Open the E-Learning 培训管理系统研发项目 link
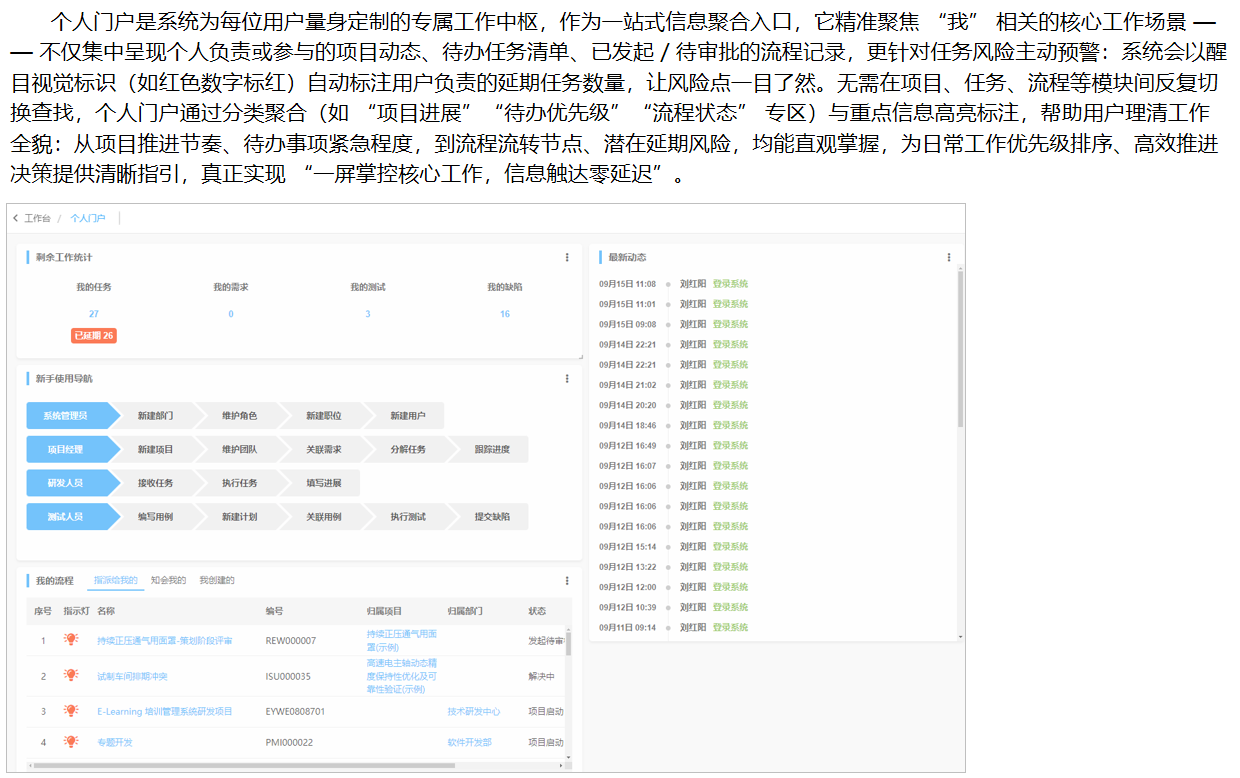The image size is (1240, 778). click(162, 712)
